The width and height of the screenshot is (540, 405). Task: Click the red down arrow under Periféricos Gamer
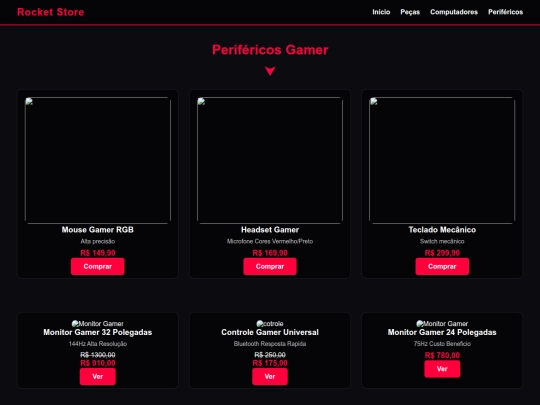point(270,71)
